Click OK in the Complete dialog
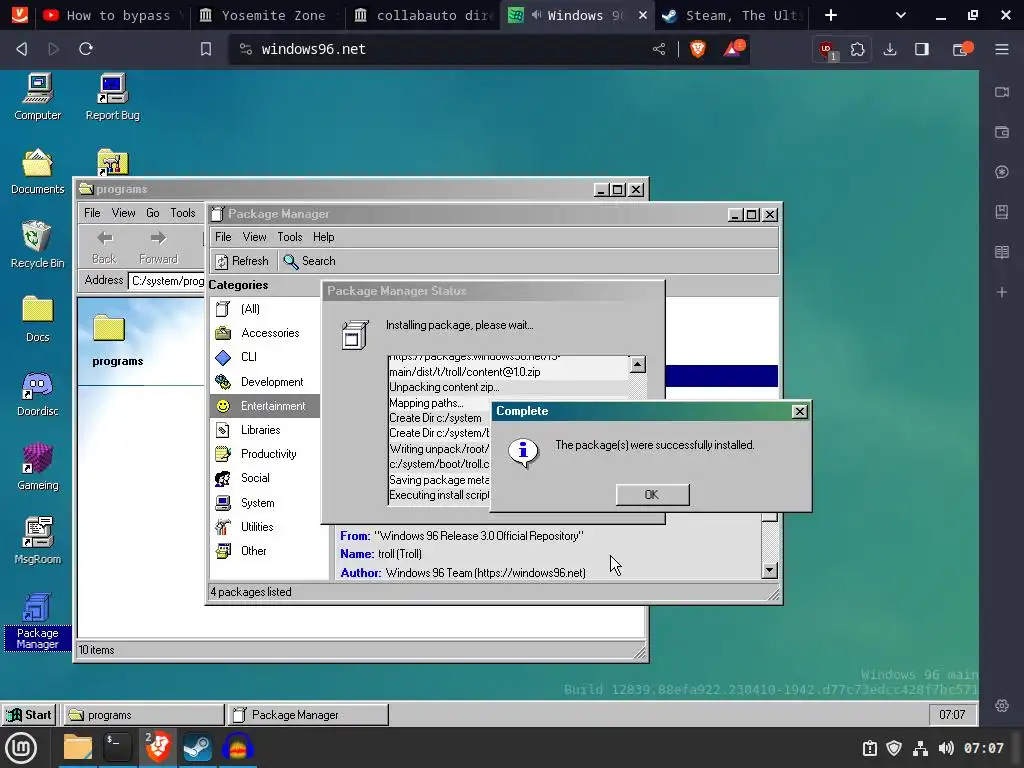 coord(652,495)
